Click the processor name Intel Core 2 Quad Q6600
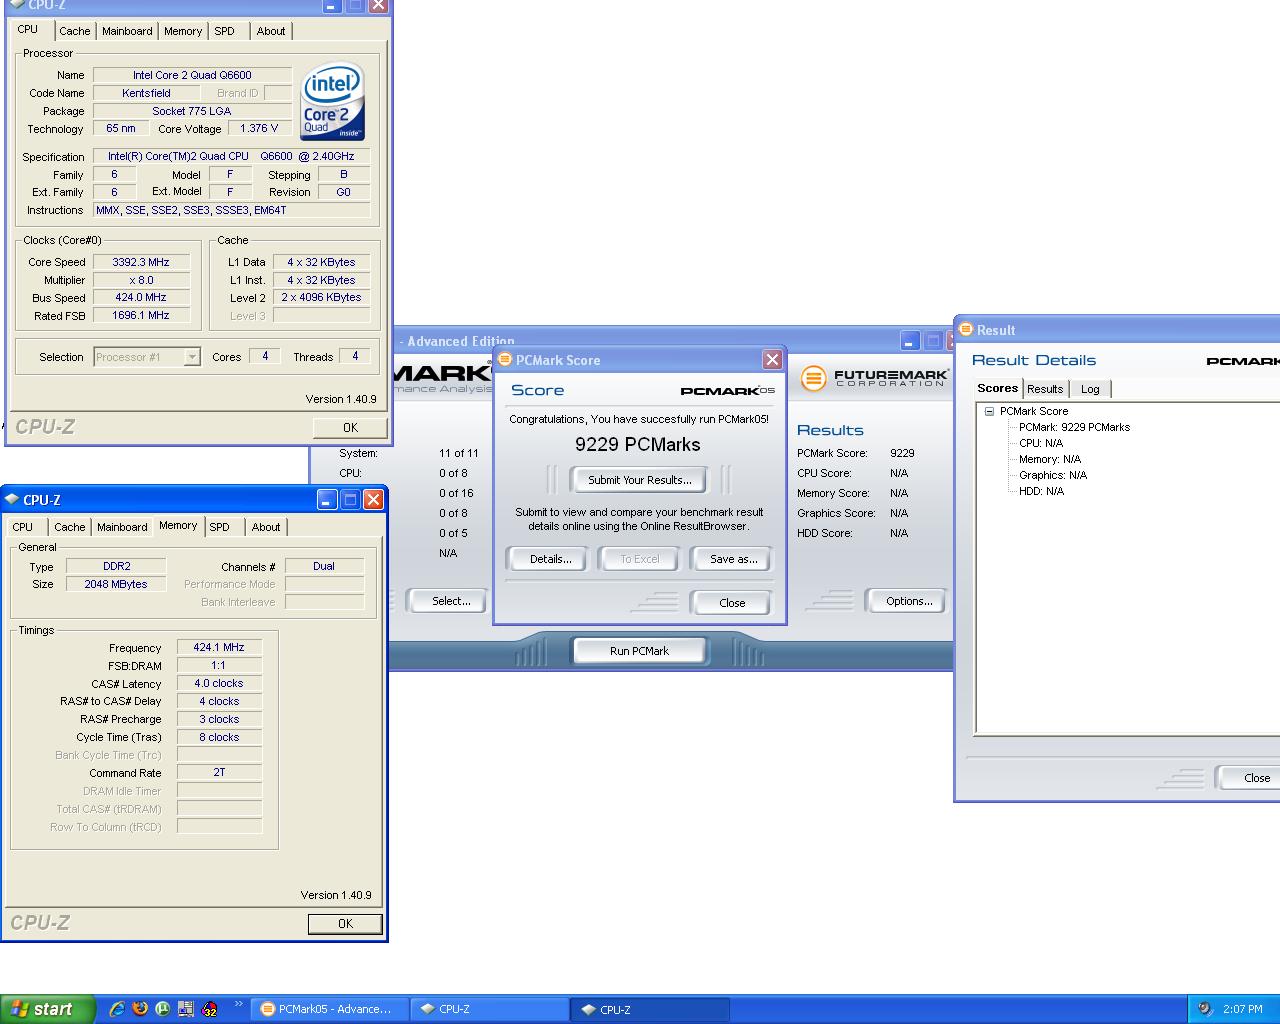 pyautogui.click(x=192, y=75)
